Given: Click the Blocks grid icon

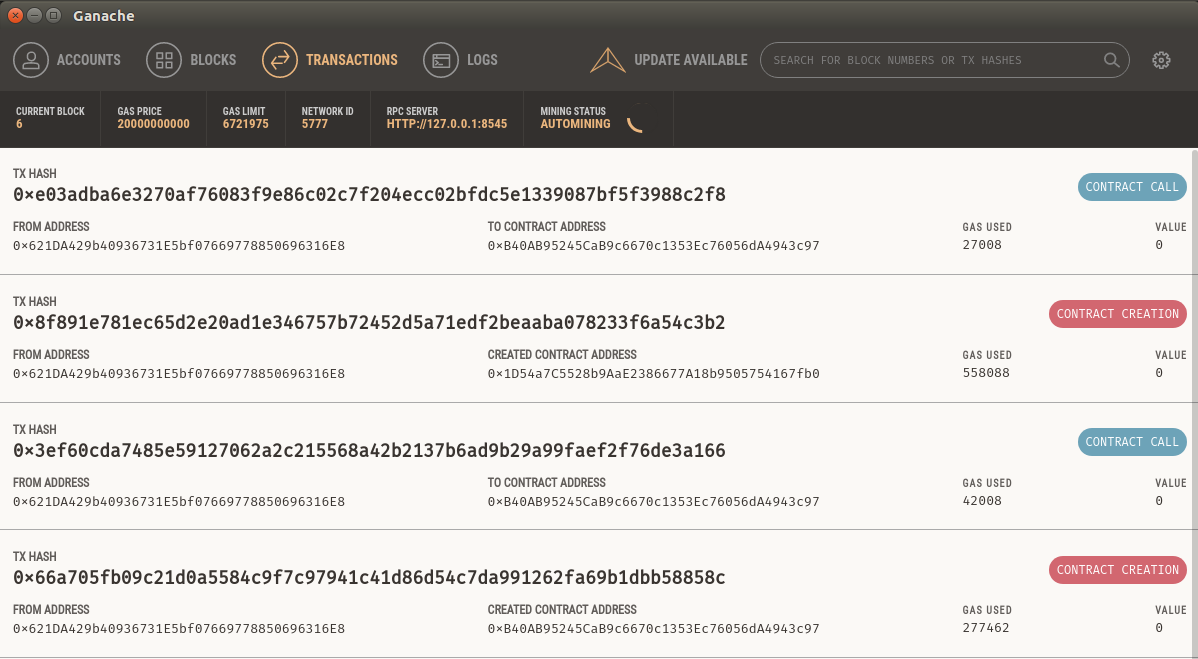Looking at the screenshot, I should point(164,60).
